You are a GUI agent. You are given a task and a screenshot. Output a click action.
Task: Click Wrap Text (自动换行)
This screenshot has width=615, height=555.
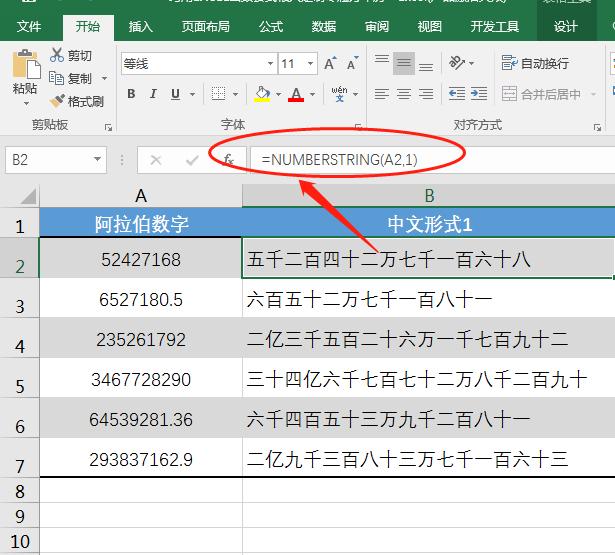point(535,63)
